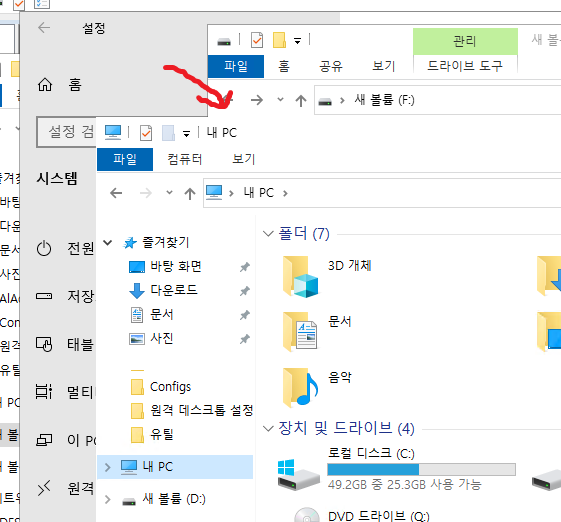Expand 새 볼륨 (D:) in navigation tree
The height and width of the screenshot is (522, 561).
tap(107, 499)
